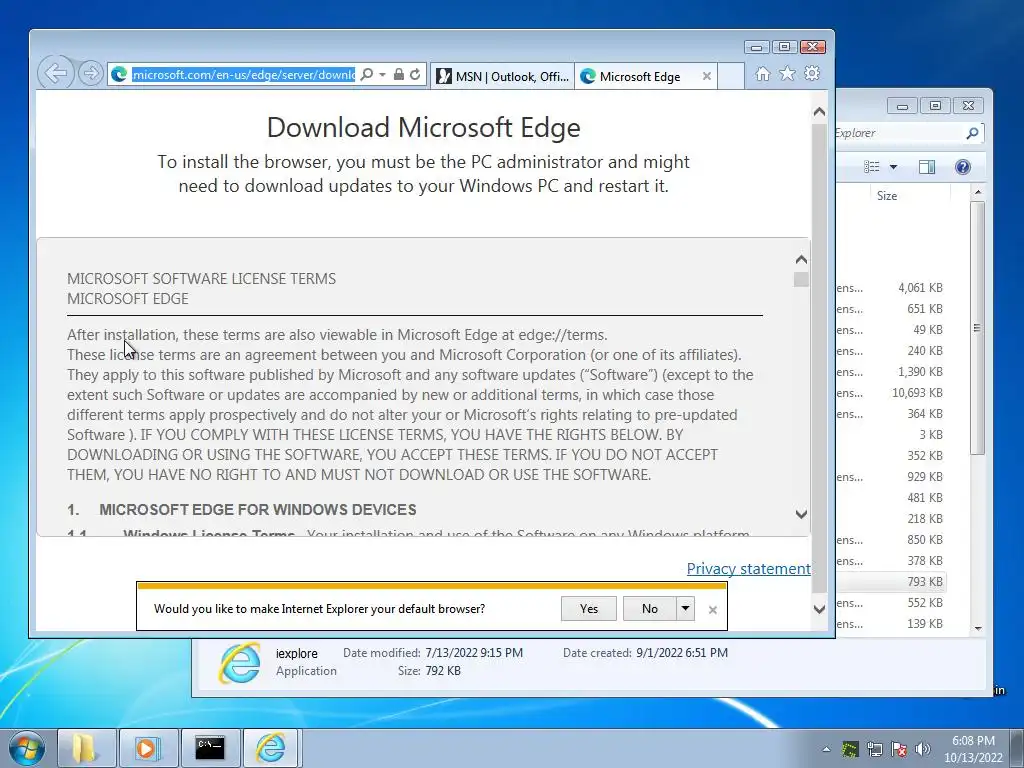Click the license terms scroll-down arrow

click(801, 515)
